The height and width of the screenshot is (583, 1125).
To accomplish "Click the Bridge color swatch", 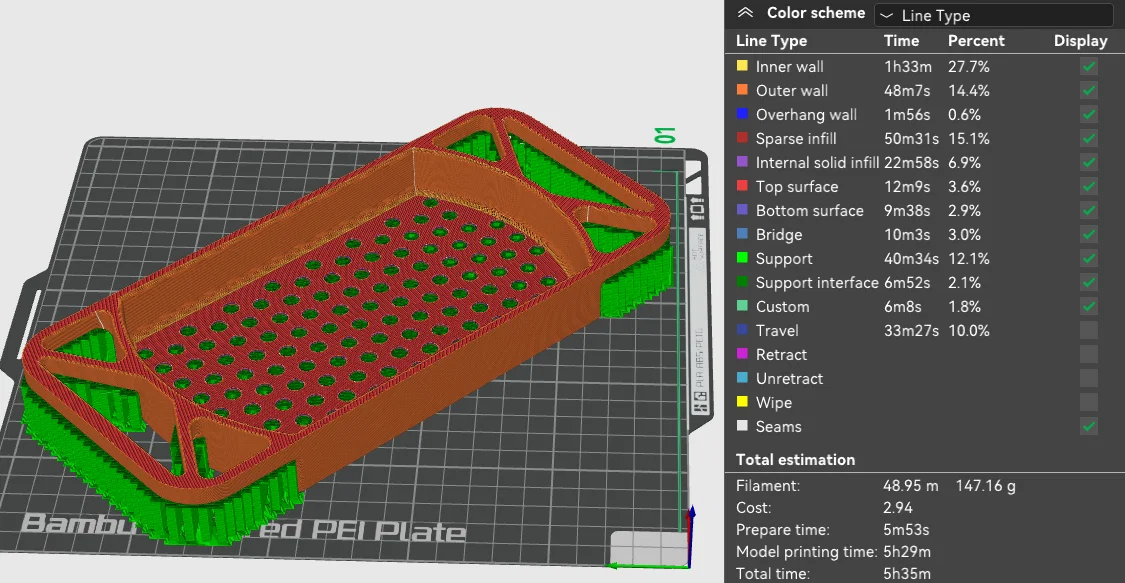I will 742,234.
